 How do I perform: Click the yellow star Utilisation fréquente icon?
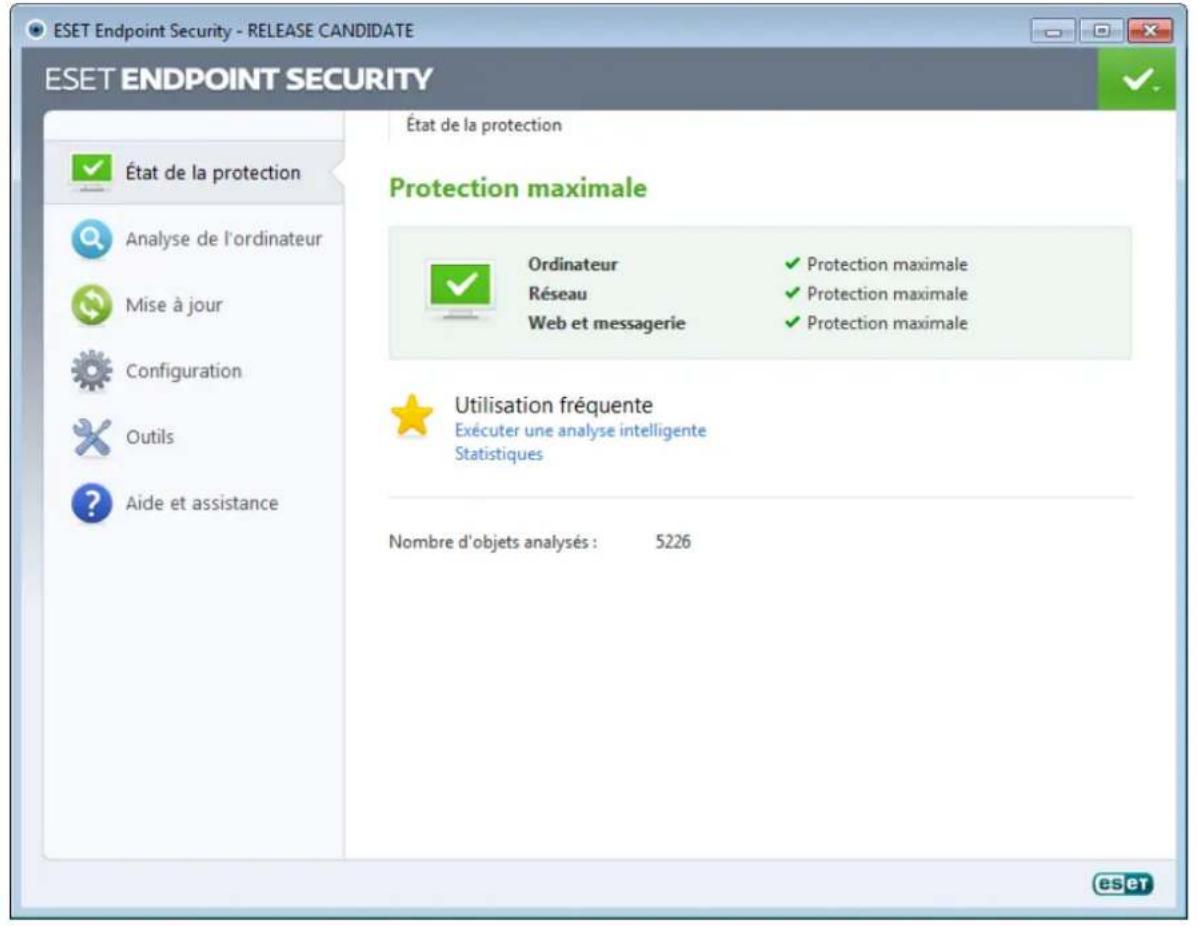pos(412,416)
